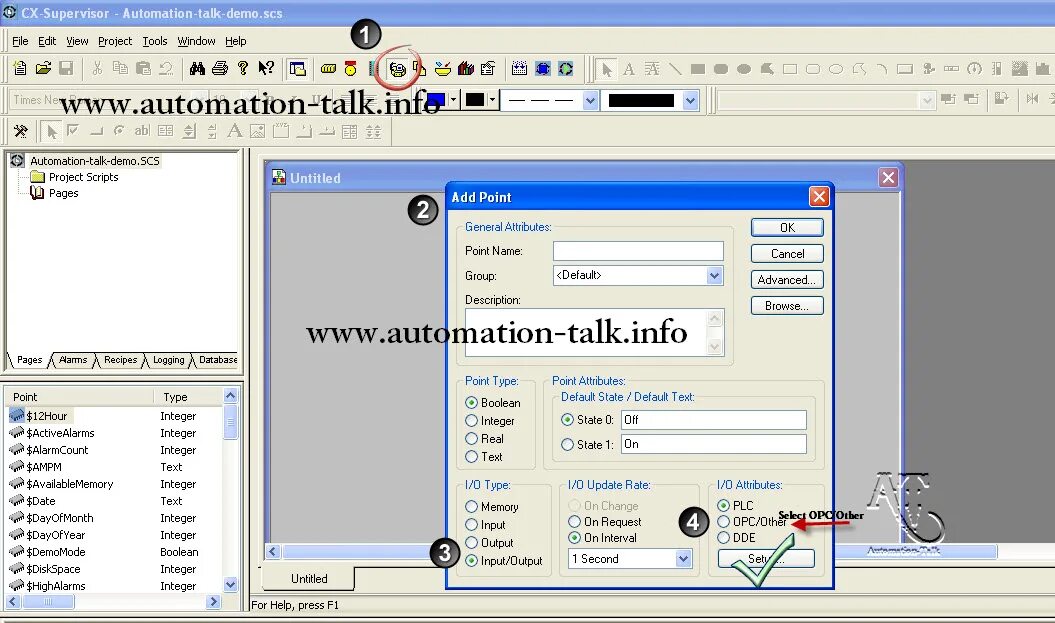Open the Group Default dropdown
The height and width of the screenshot is (623, 1055).
pos(714,275)
